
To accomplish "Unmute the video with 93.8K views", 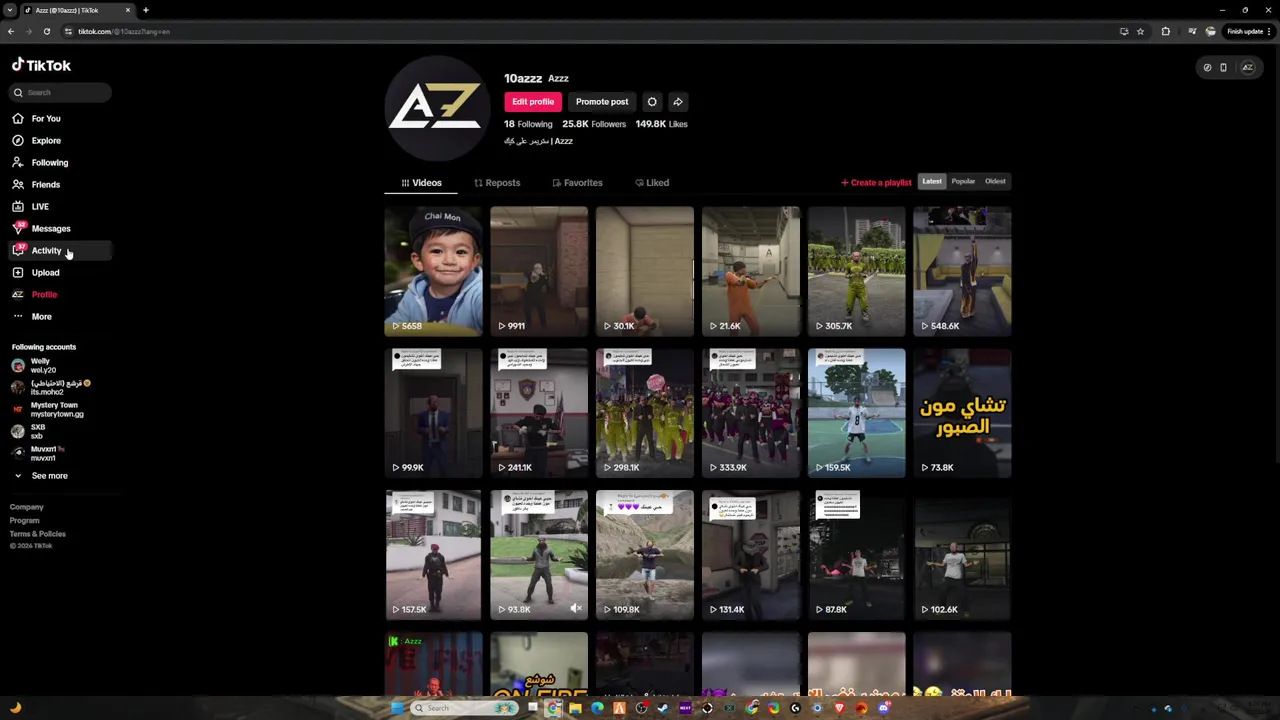I will coord(576,608).
